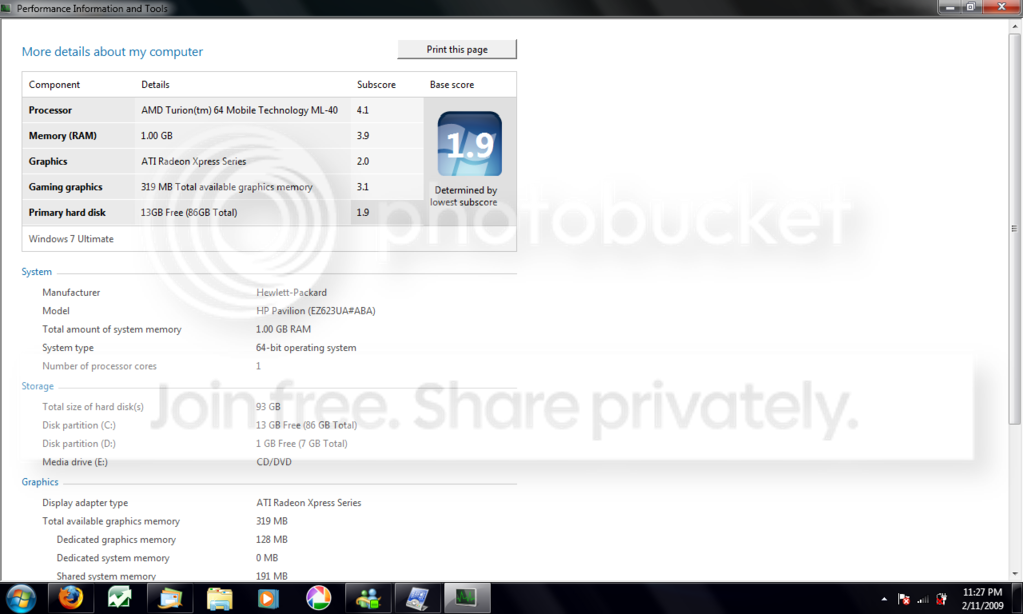Click '93 GB' total hard disk size
Image resolution: width=1023 pixels, height=614 pixels.
coord(268,407)
